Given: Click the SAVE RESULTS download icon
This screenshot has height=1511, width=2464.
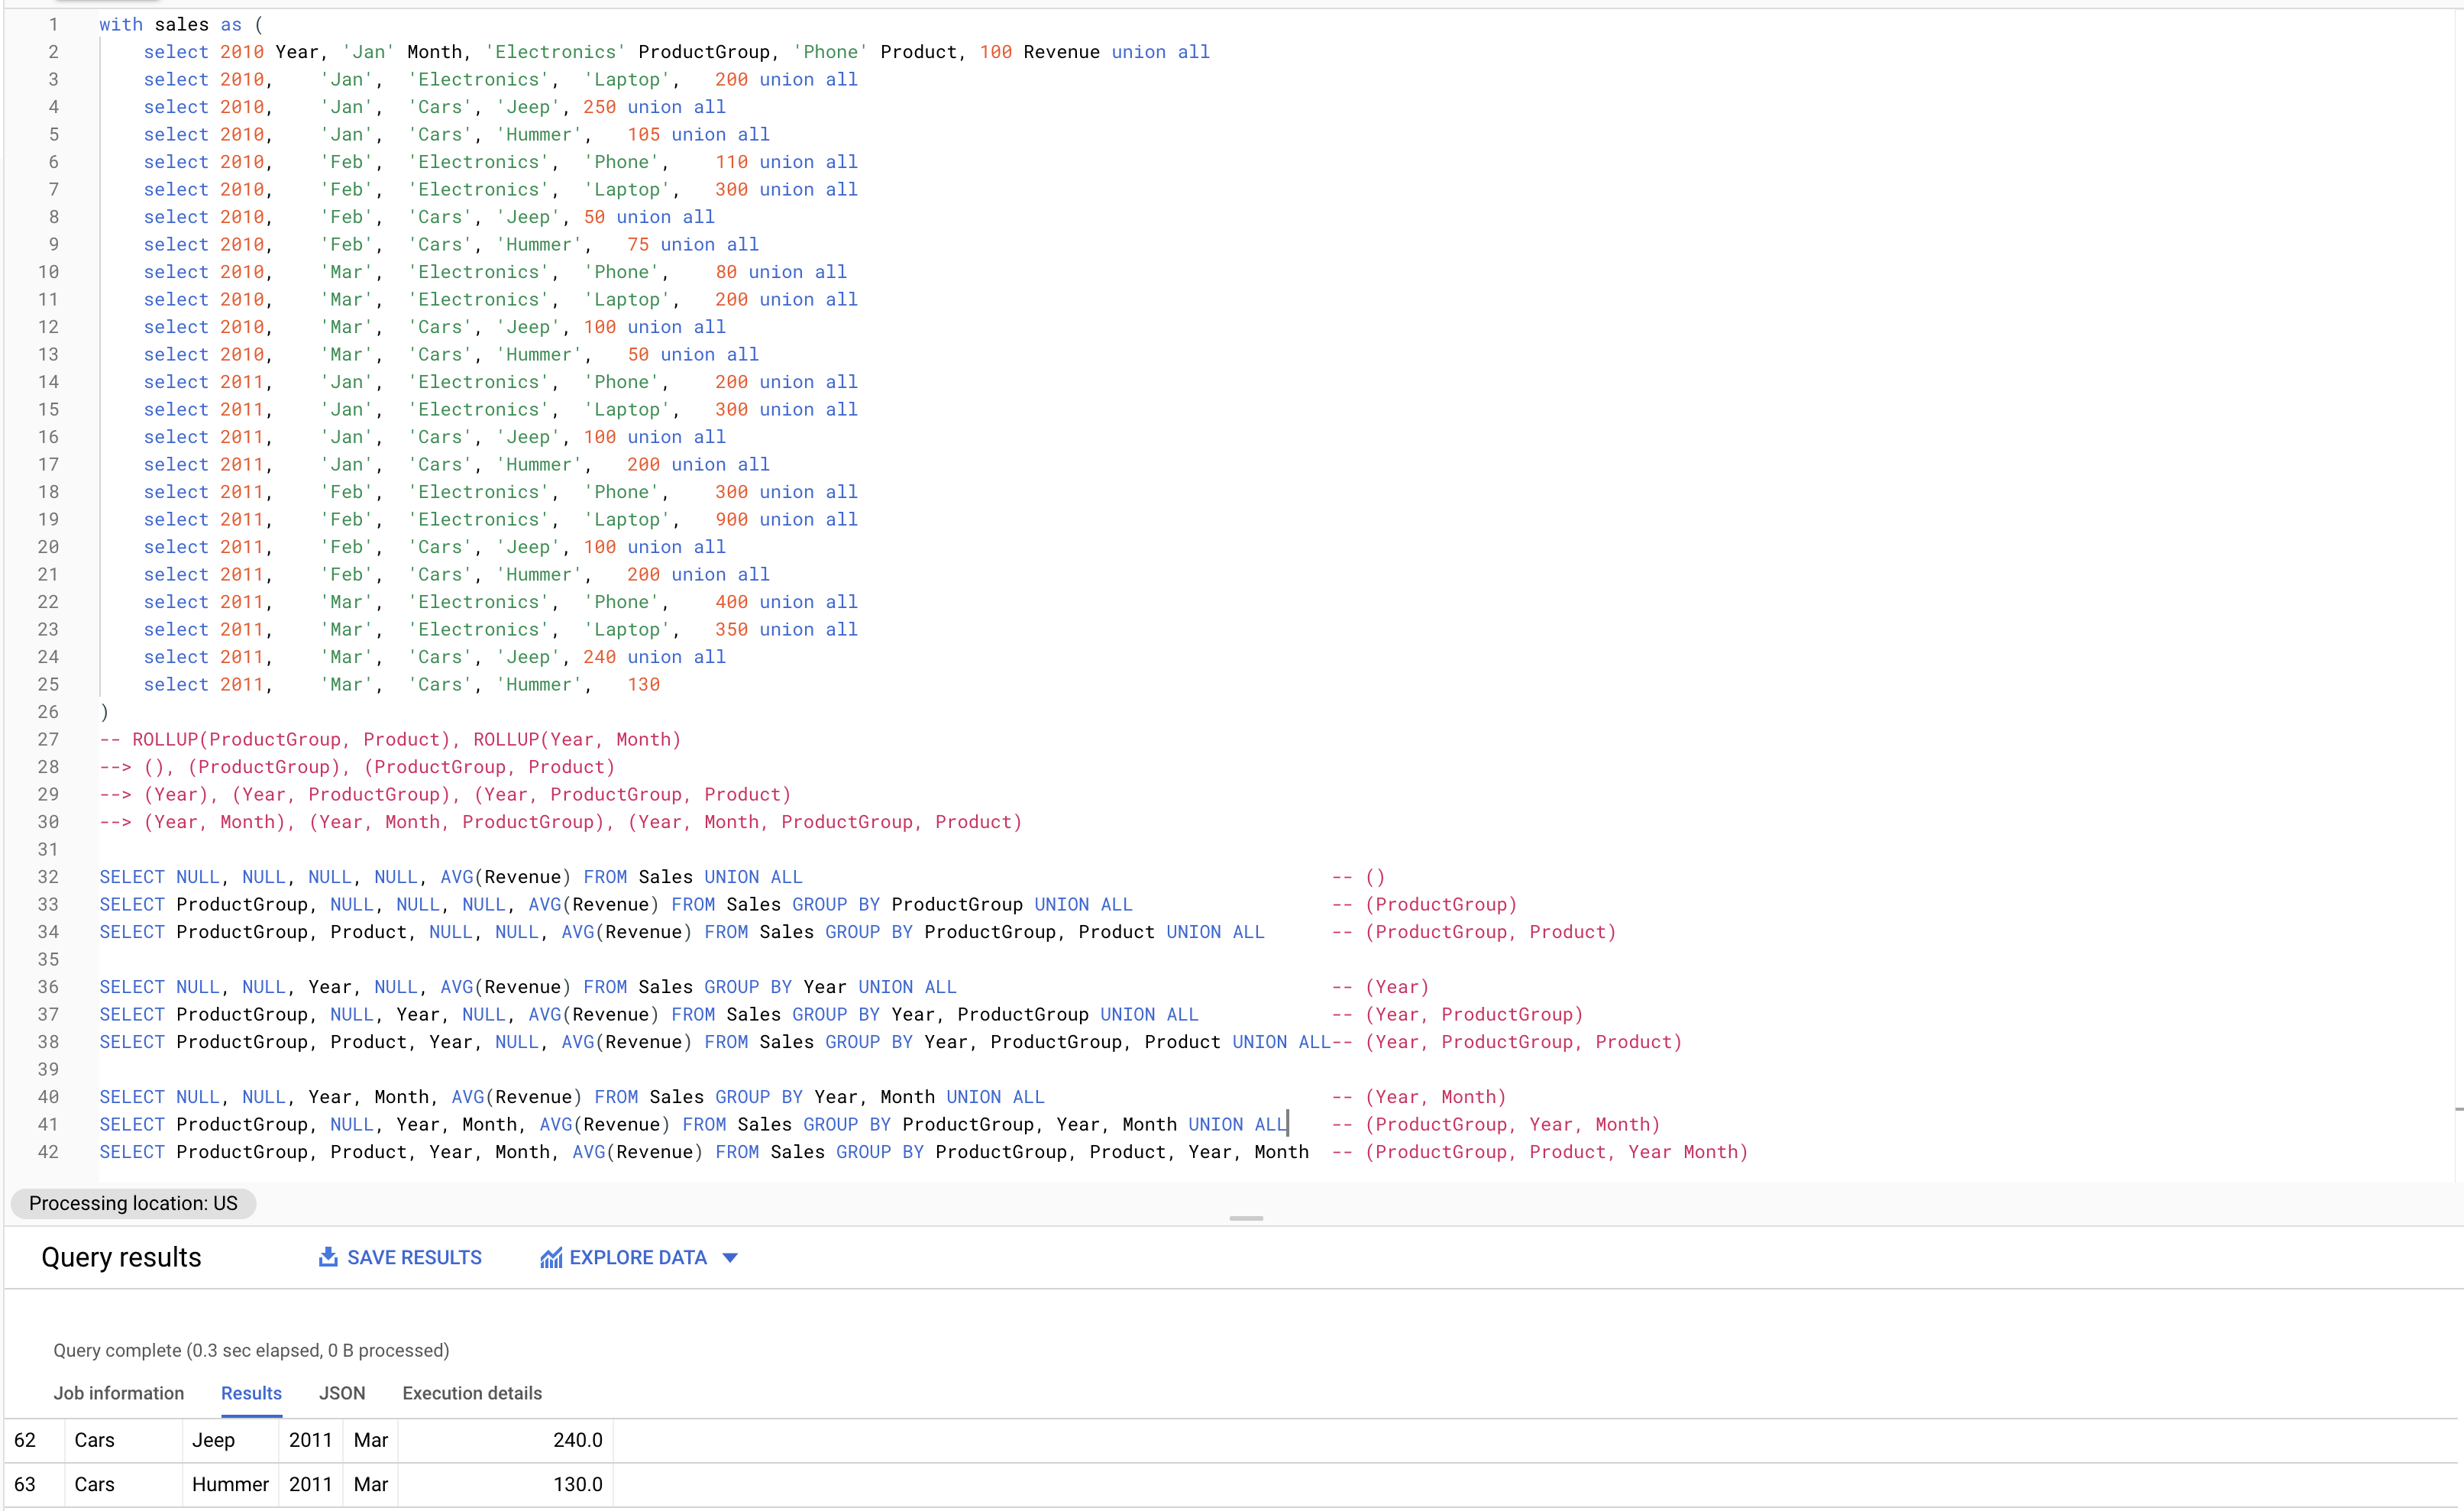Looking at the screenshot, I should (327, 1257).
